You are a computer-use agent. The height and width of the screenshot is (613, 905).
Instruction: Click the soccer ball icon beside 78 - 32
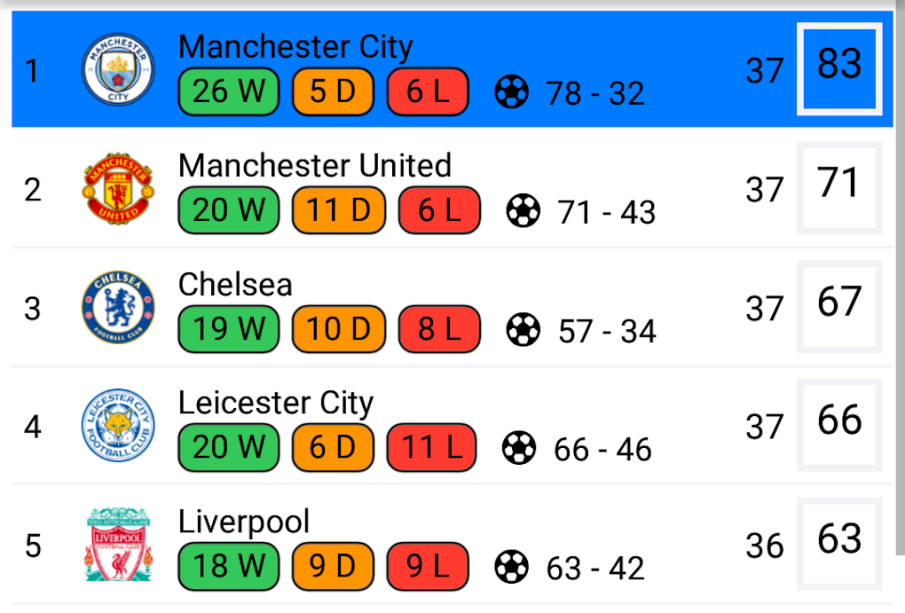[x=512, y=92]
